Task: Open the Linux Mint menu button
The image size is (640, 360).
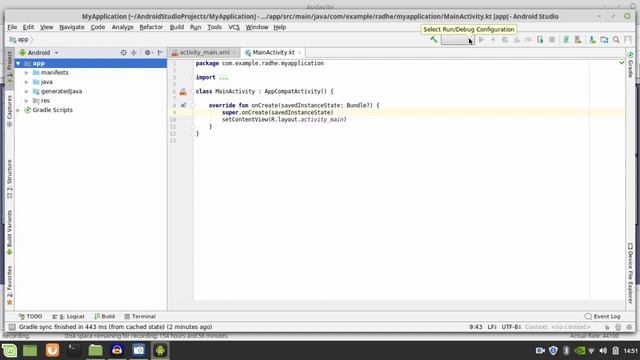Action: point(9,350)
